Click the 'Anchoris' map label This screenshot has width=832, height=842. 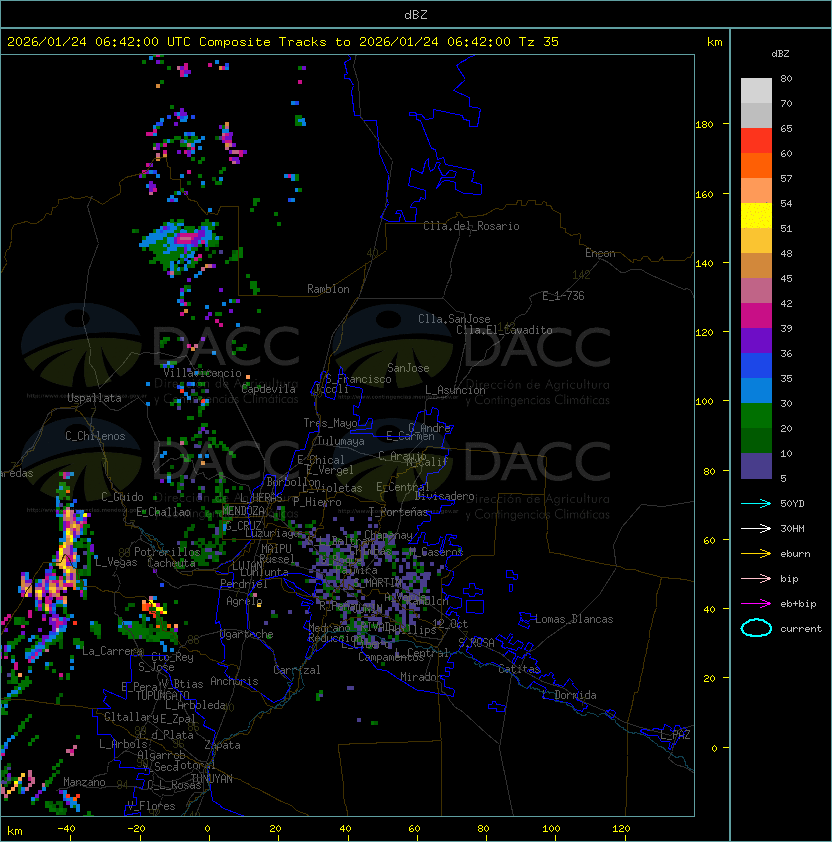[x=234, y=681]
